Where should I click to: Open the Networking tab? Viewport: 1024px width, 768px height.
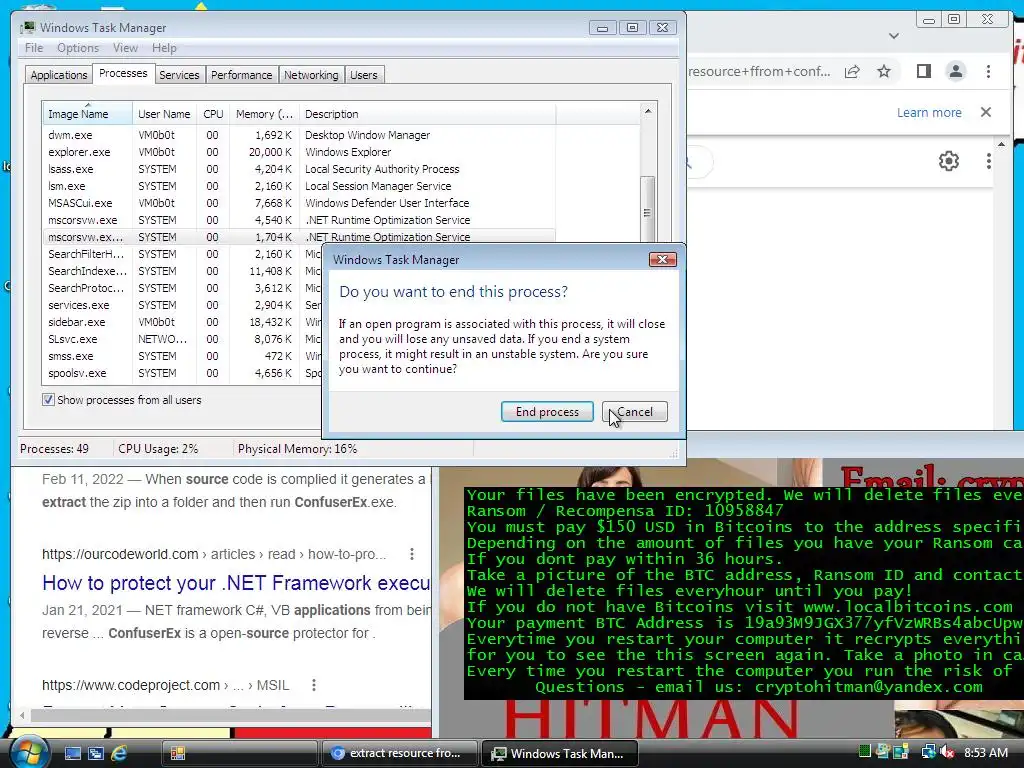pyautogui.click(x=311, y=75)
